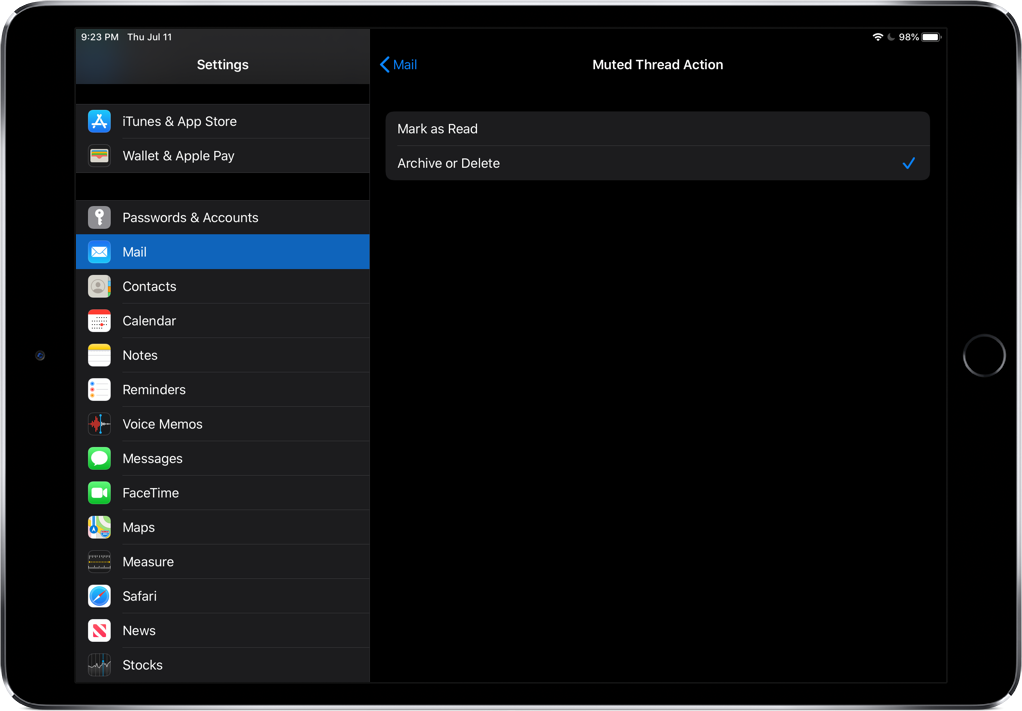This screenshot has width=1022, height=711.
Task: Select the Mark as Read option
Action: (x=658, y=129)
